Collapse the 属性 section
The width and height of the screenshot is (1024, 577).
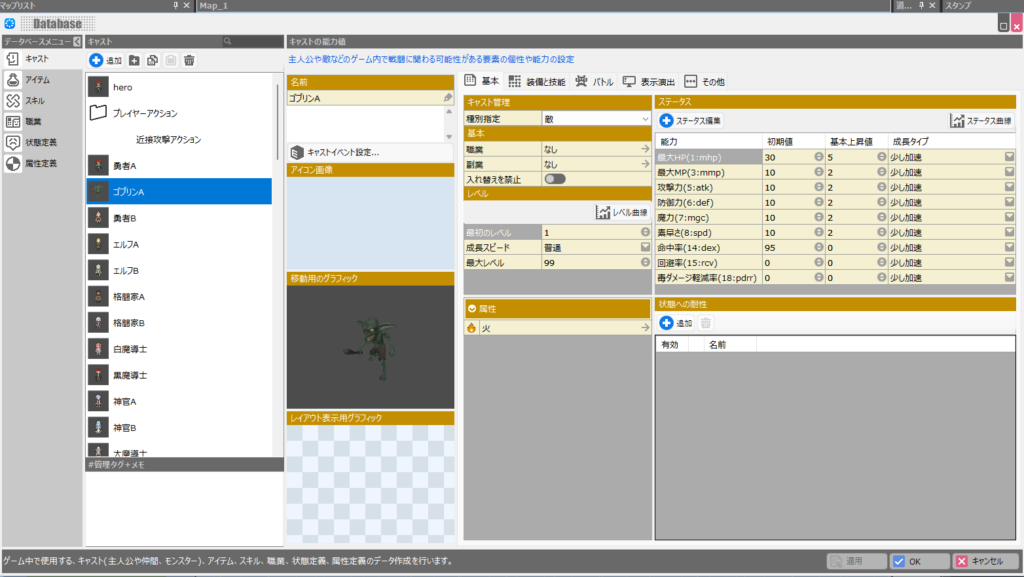(472, 309)
